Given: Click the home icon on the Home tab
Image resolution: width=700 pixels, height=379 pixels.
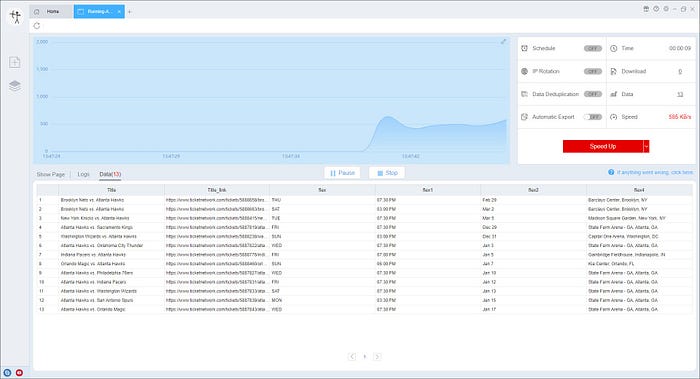Looking at the screenshot, I should (37, 12).
